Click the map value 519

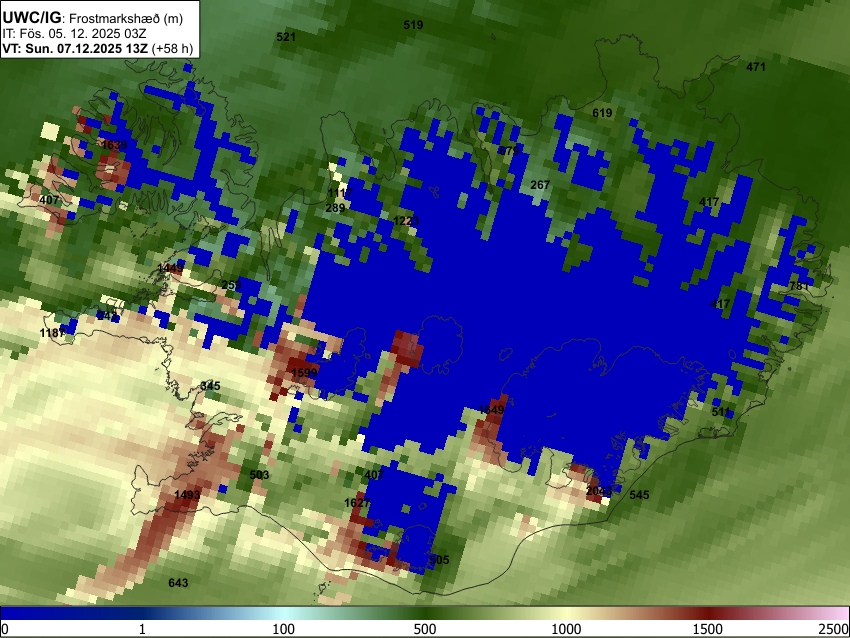pyautogui.click(x=414, y=24)
